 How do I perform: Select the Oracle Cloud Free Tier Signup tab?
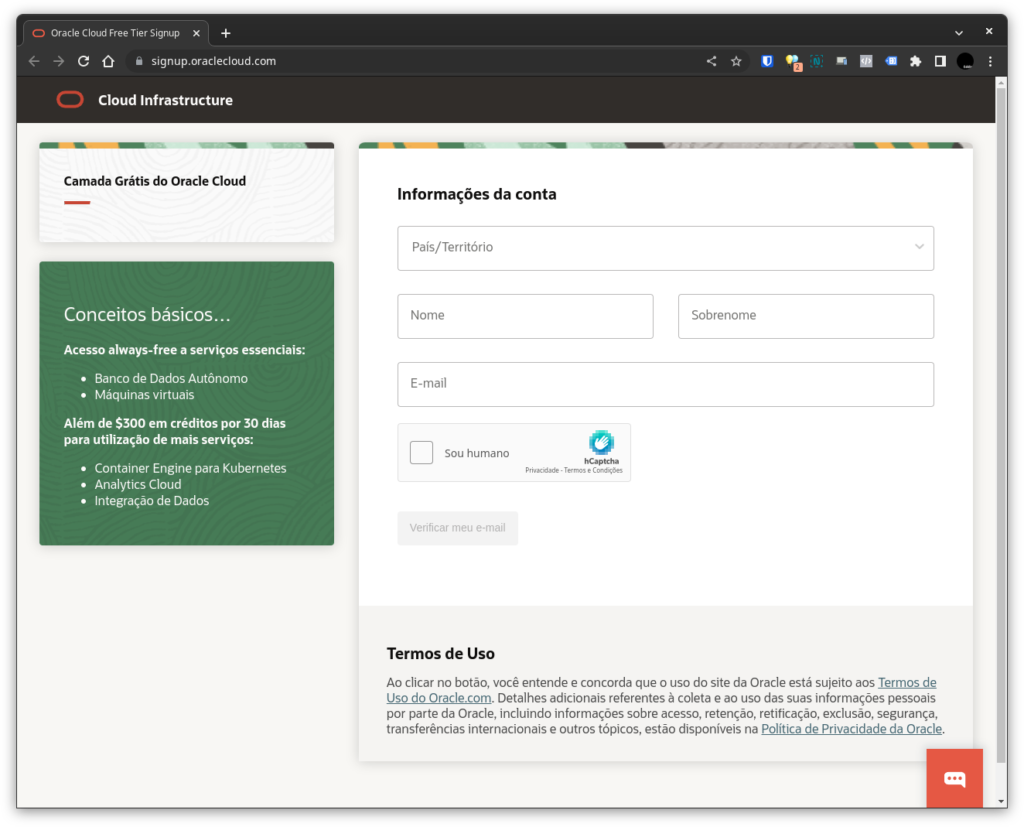[x=116, y=33]
